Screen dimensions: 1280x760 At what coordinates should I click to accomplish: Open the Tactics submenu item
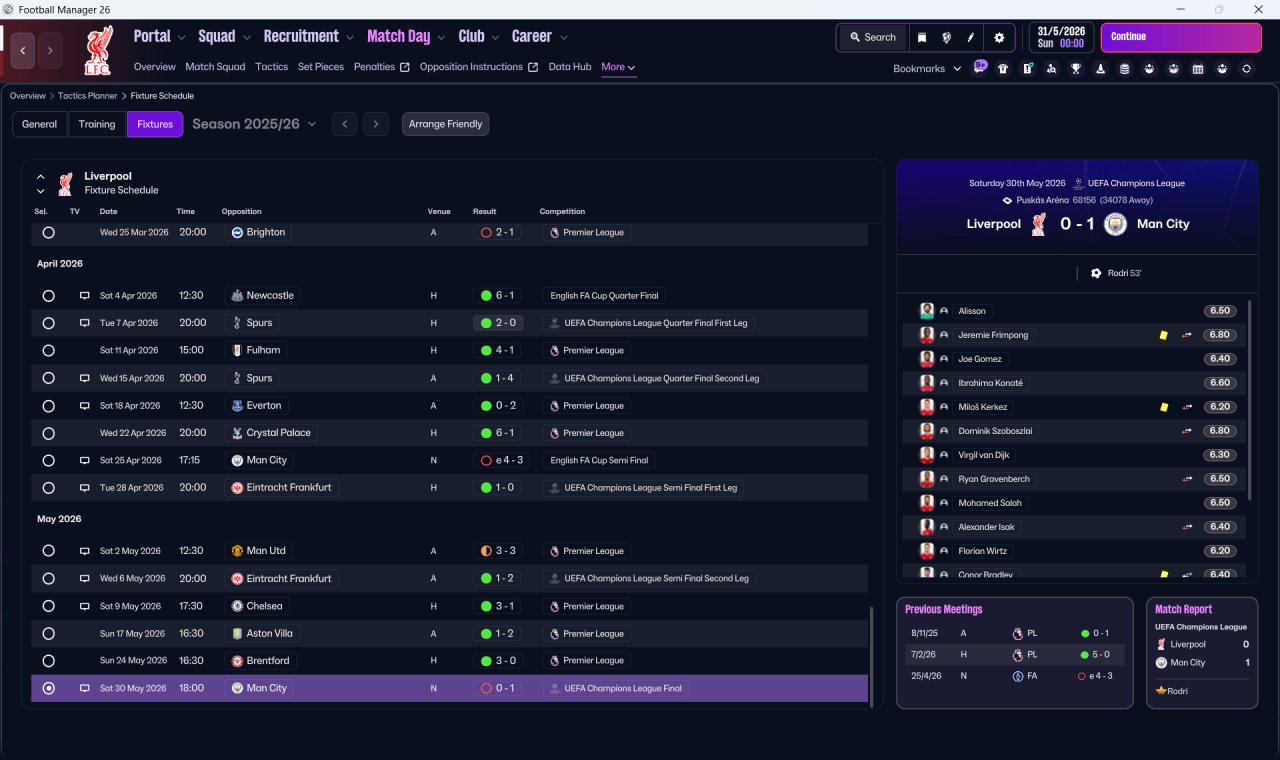point(271,67)
